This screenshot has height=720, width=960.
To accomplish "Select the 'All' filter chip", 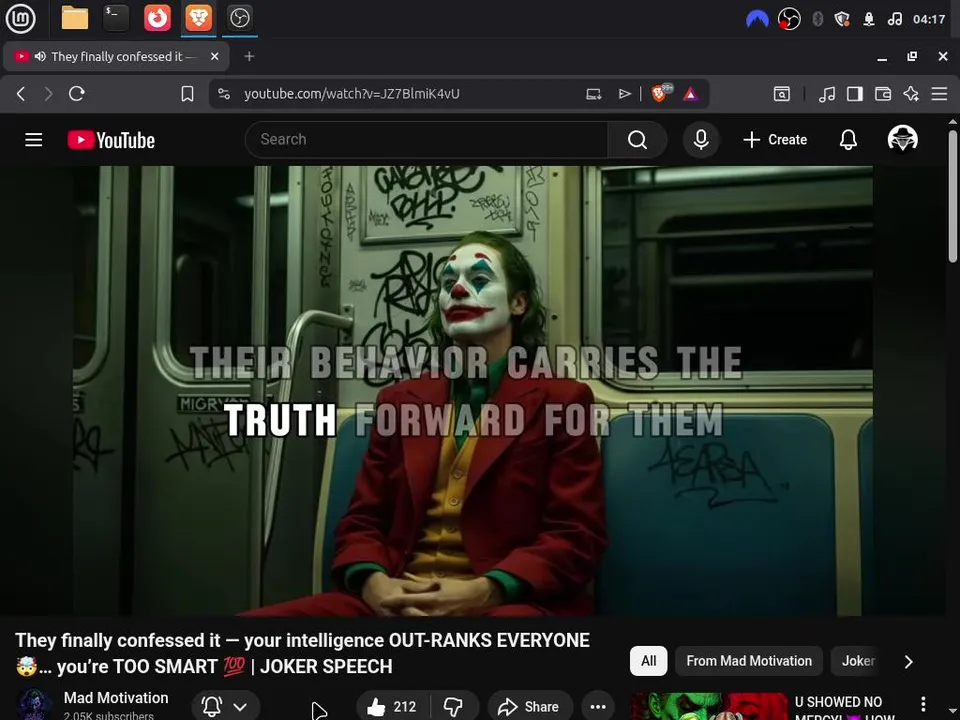I will 648,661.
